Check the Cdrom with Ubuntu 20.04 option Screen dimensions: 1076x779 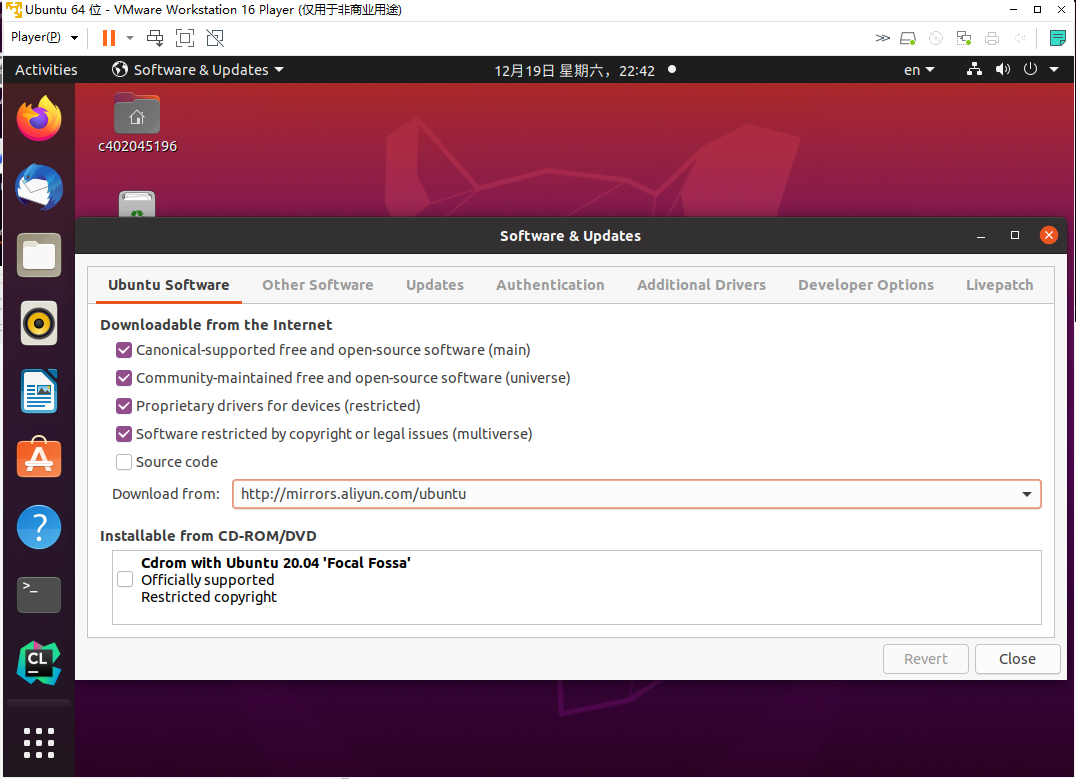point(124,579)
